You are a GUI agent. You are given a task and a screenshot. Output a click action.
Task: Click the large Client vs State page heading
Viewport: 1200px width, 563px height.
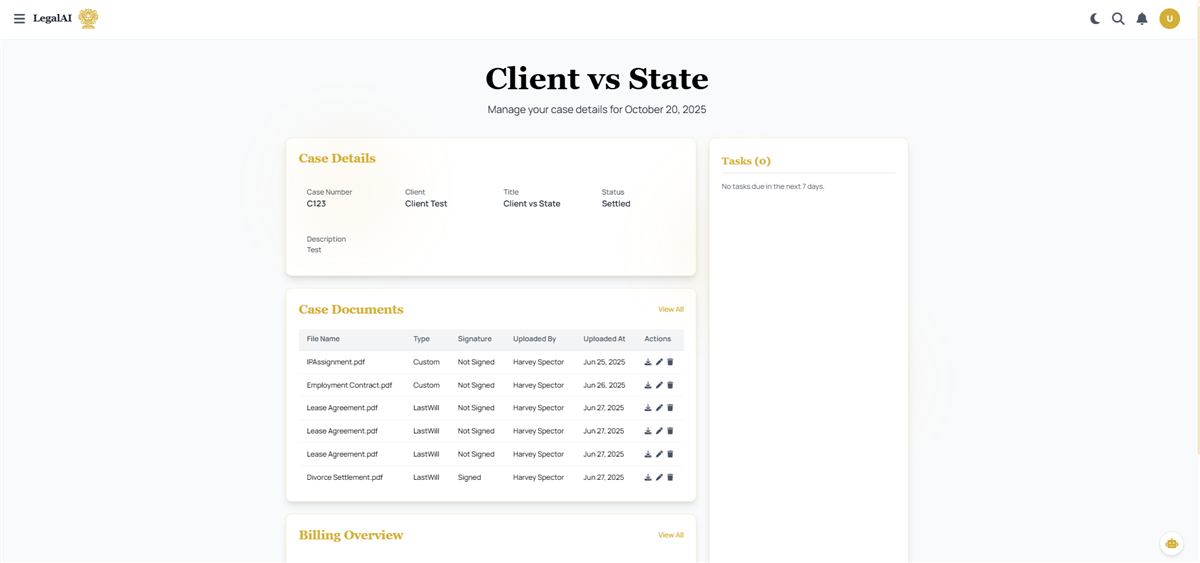point(597,78)
